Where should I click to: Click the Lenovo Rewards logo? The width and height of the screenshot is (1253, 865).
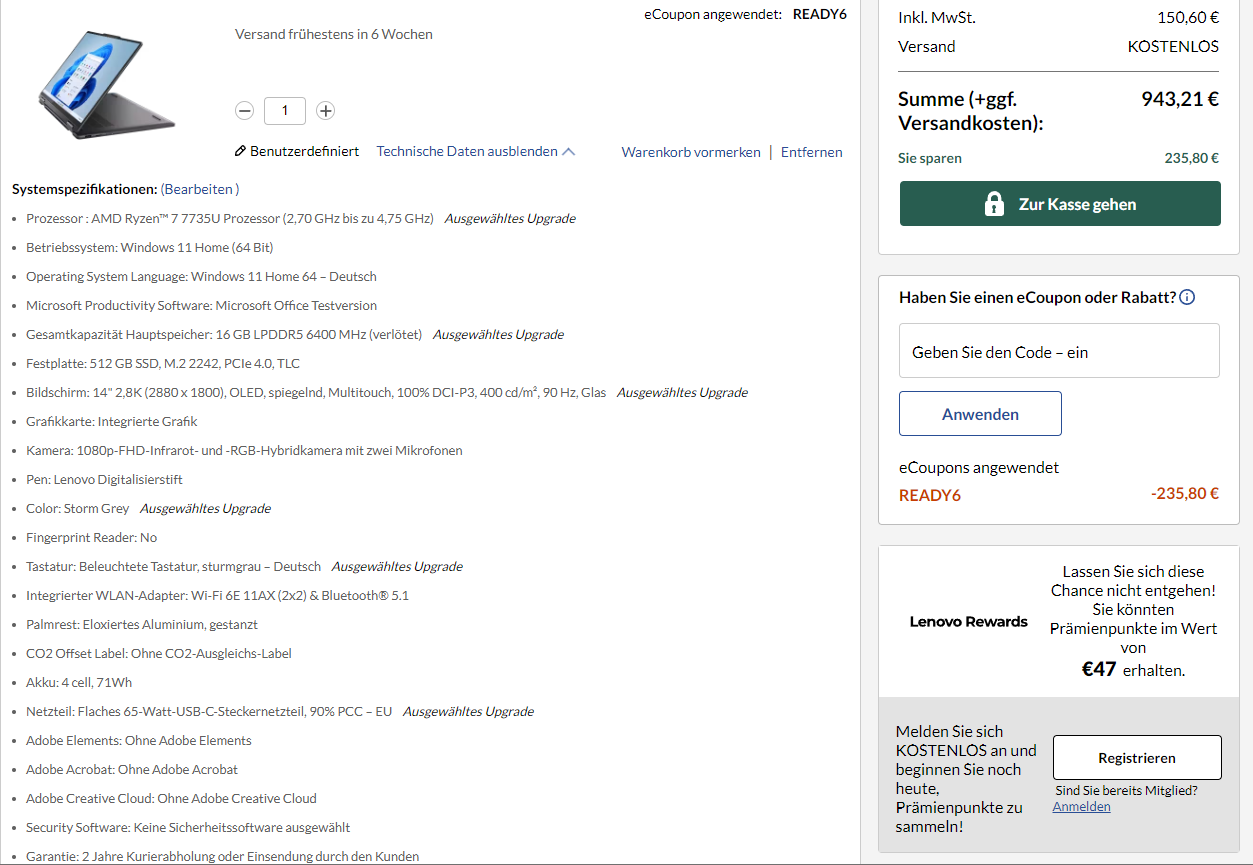click(x=968, y=622)
